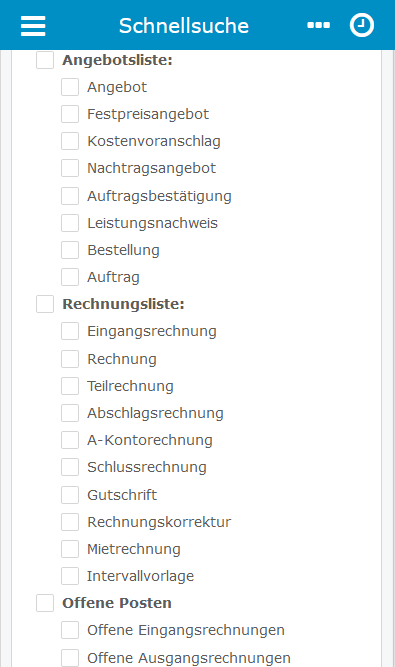
Task: Tick the Leistungsnachweis checkbox
Action: click(x=70, y=223)
